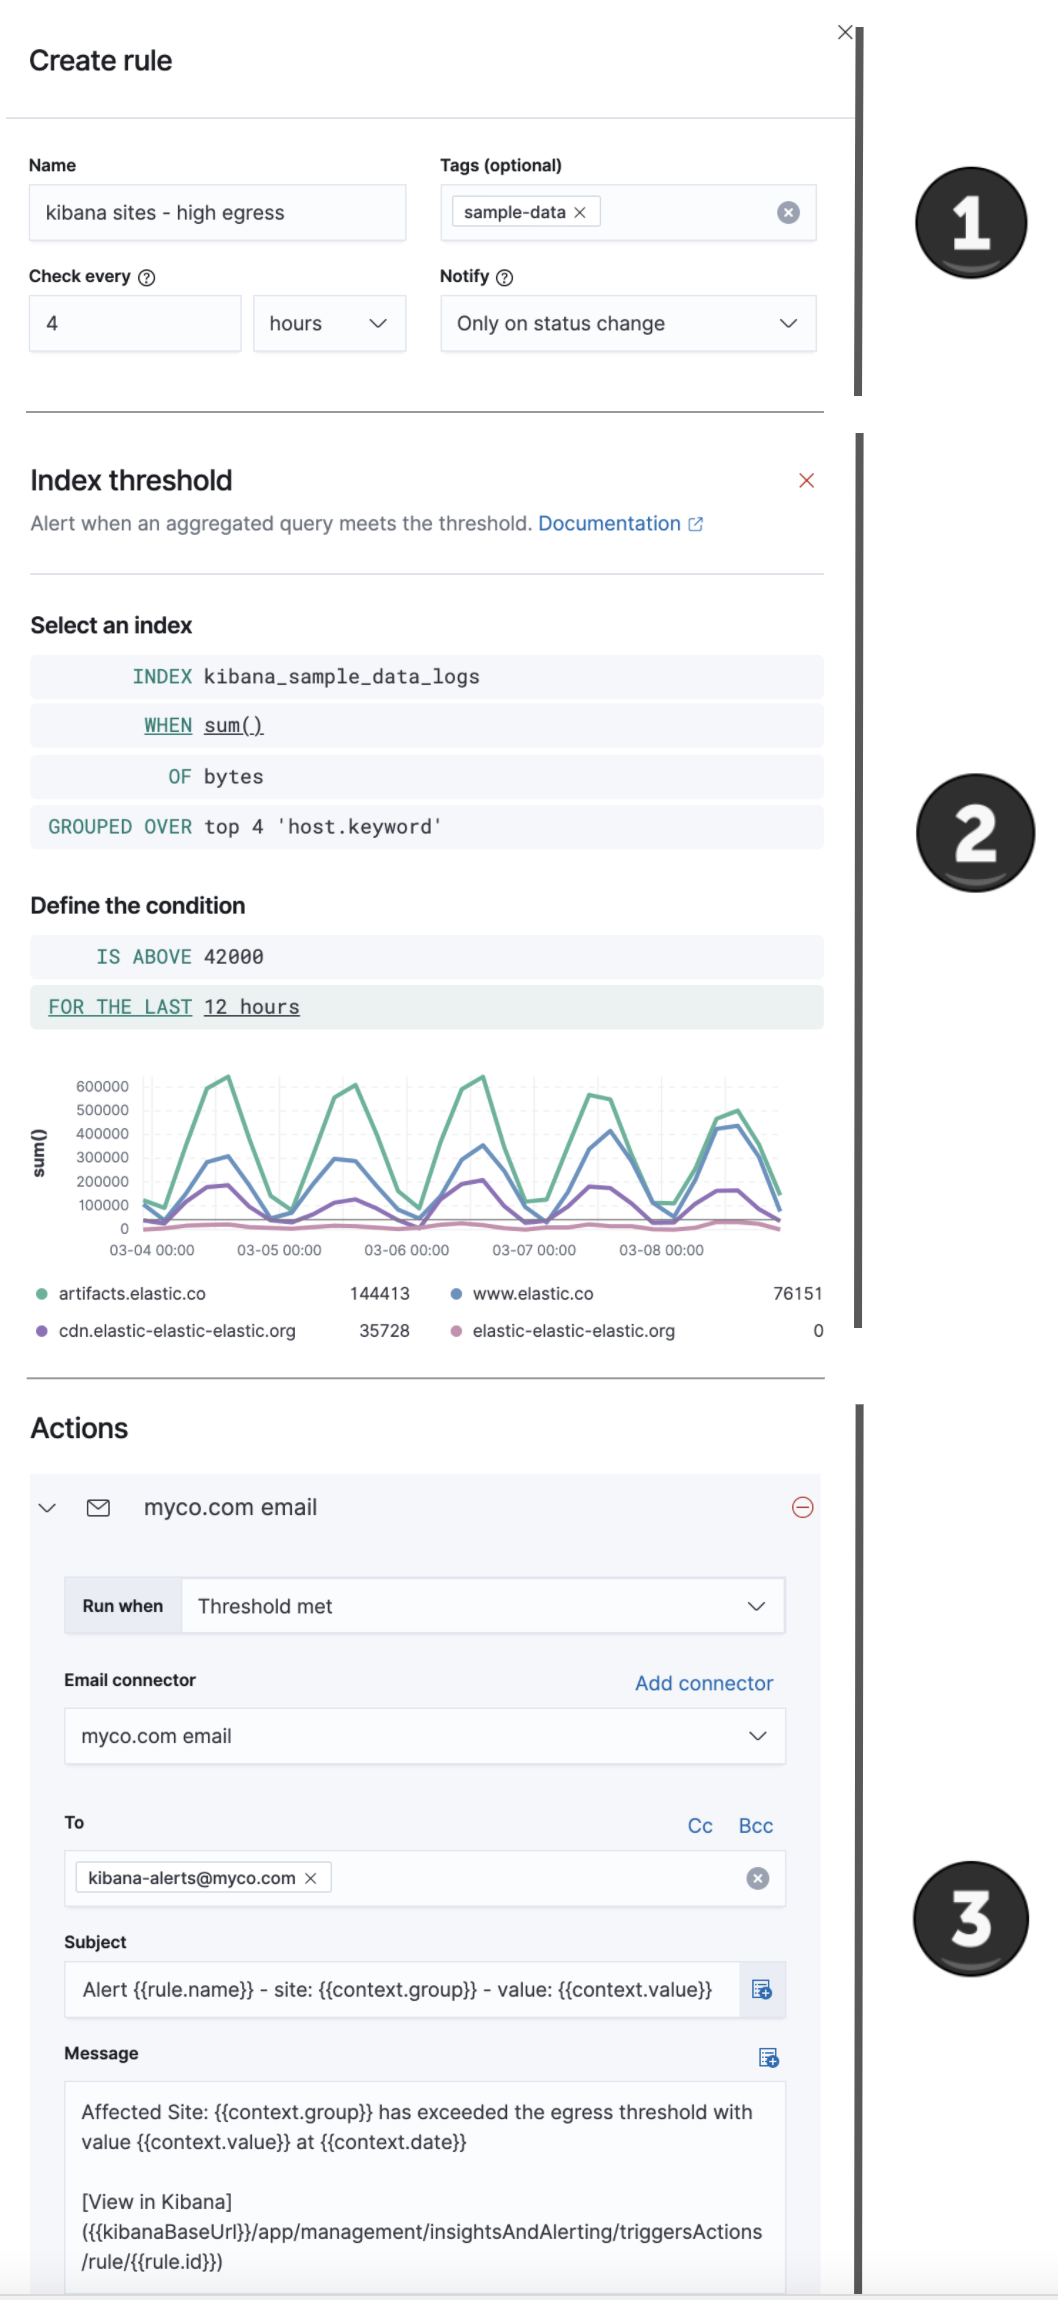Clear all tags in Tags field
The image size is (1058, 2300).
788,212
